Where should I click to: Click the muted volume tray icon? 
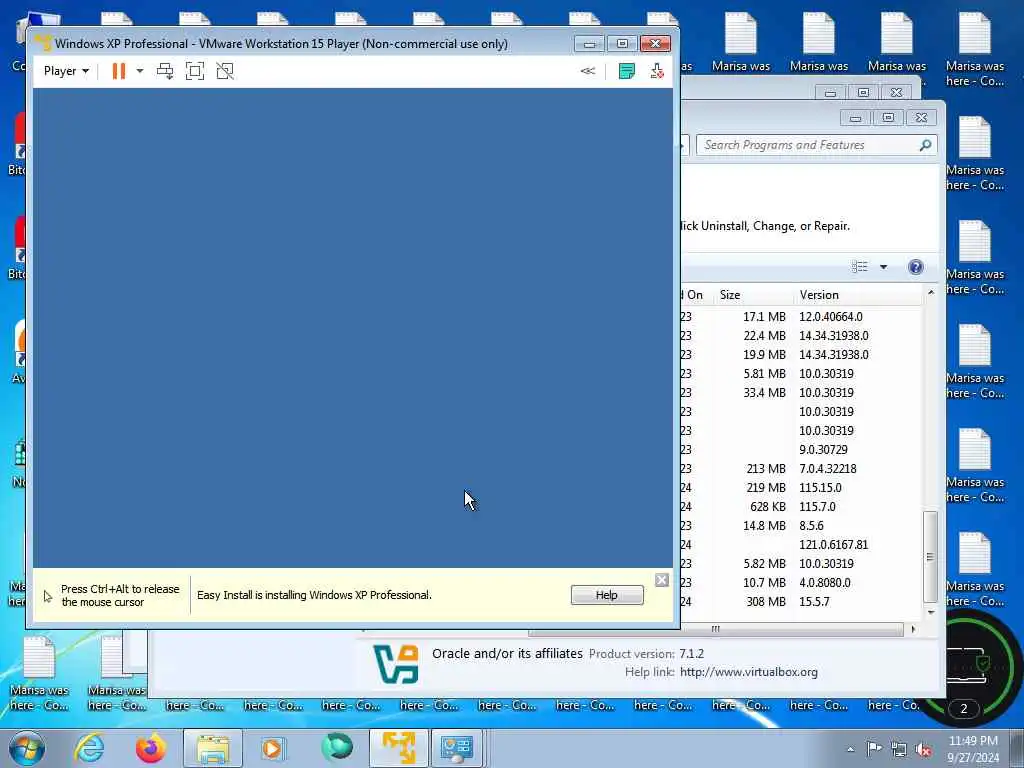pos(924,750)
